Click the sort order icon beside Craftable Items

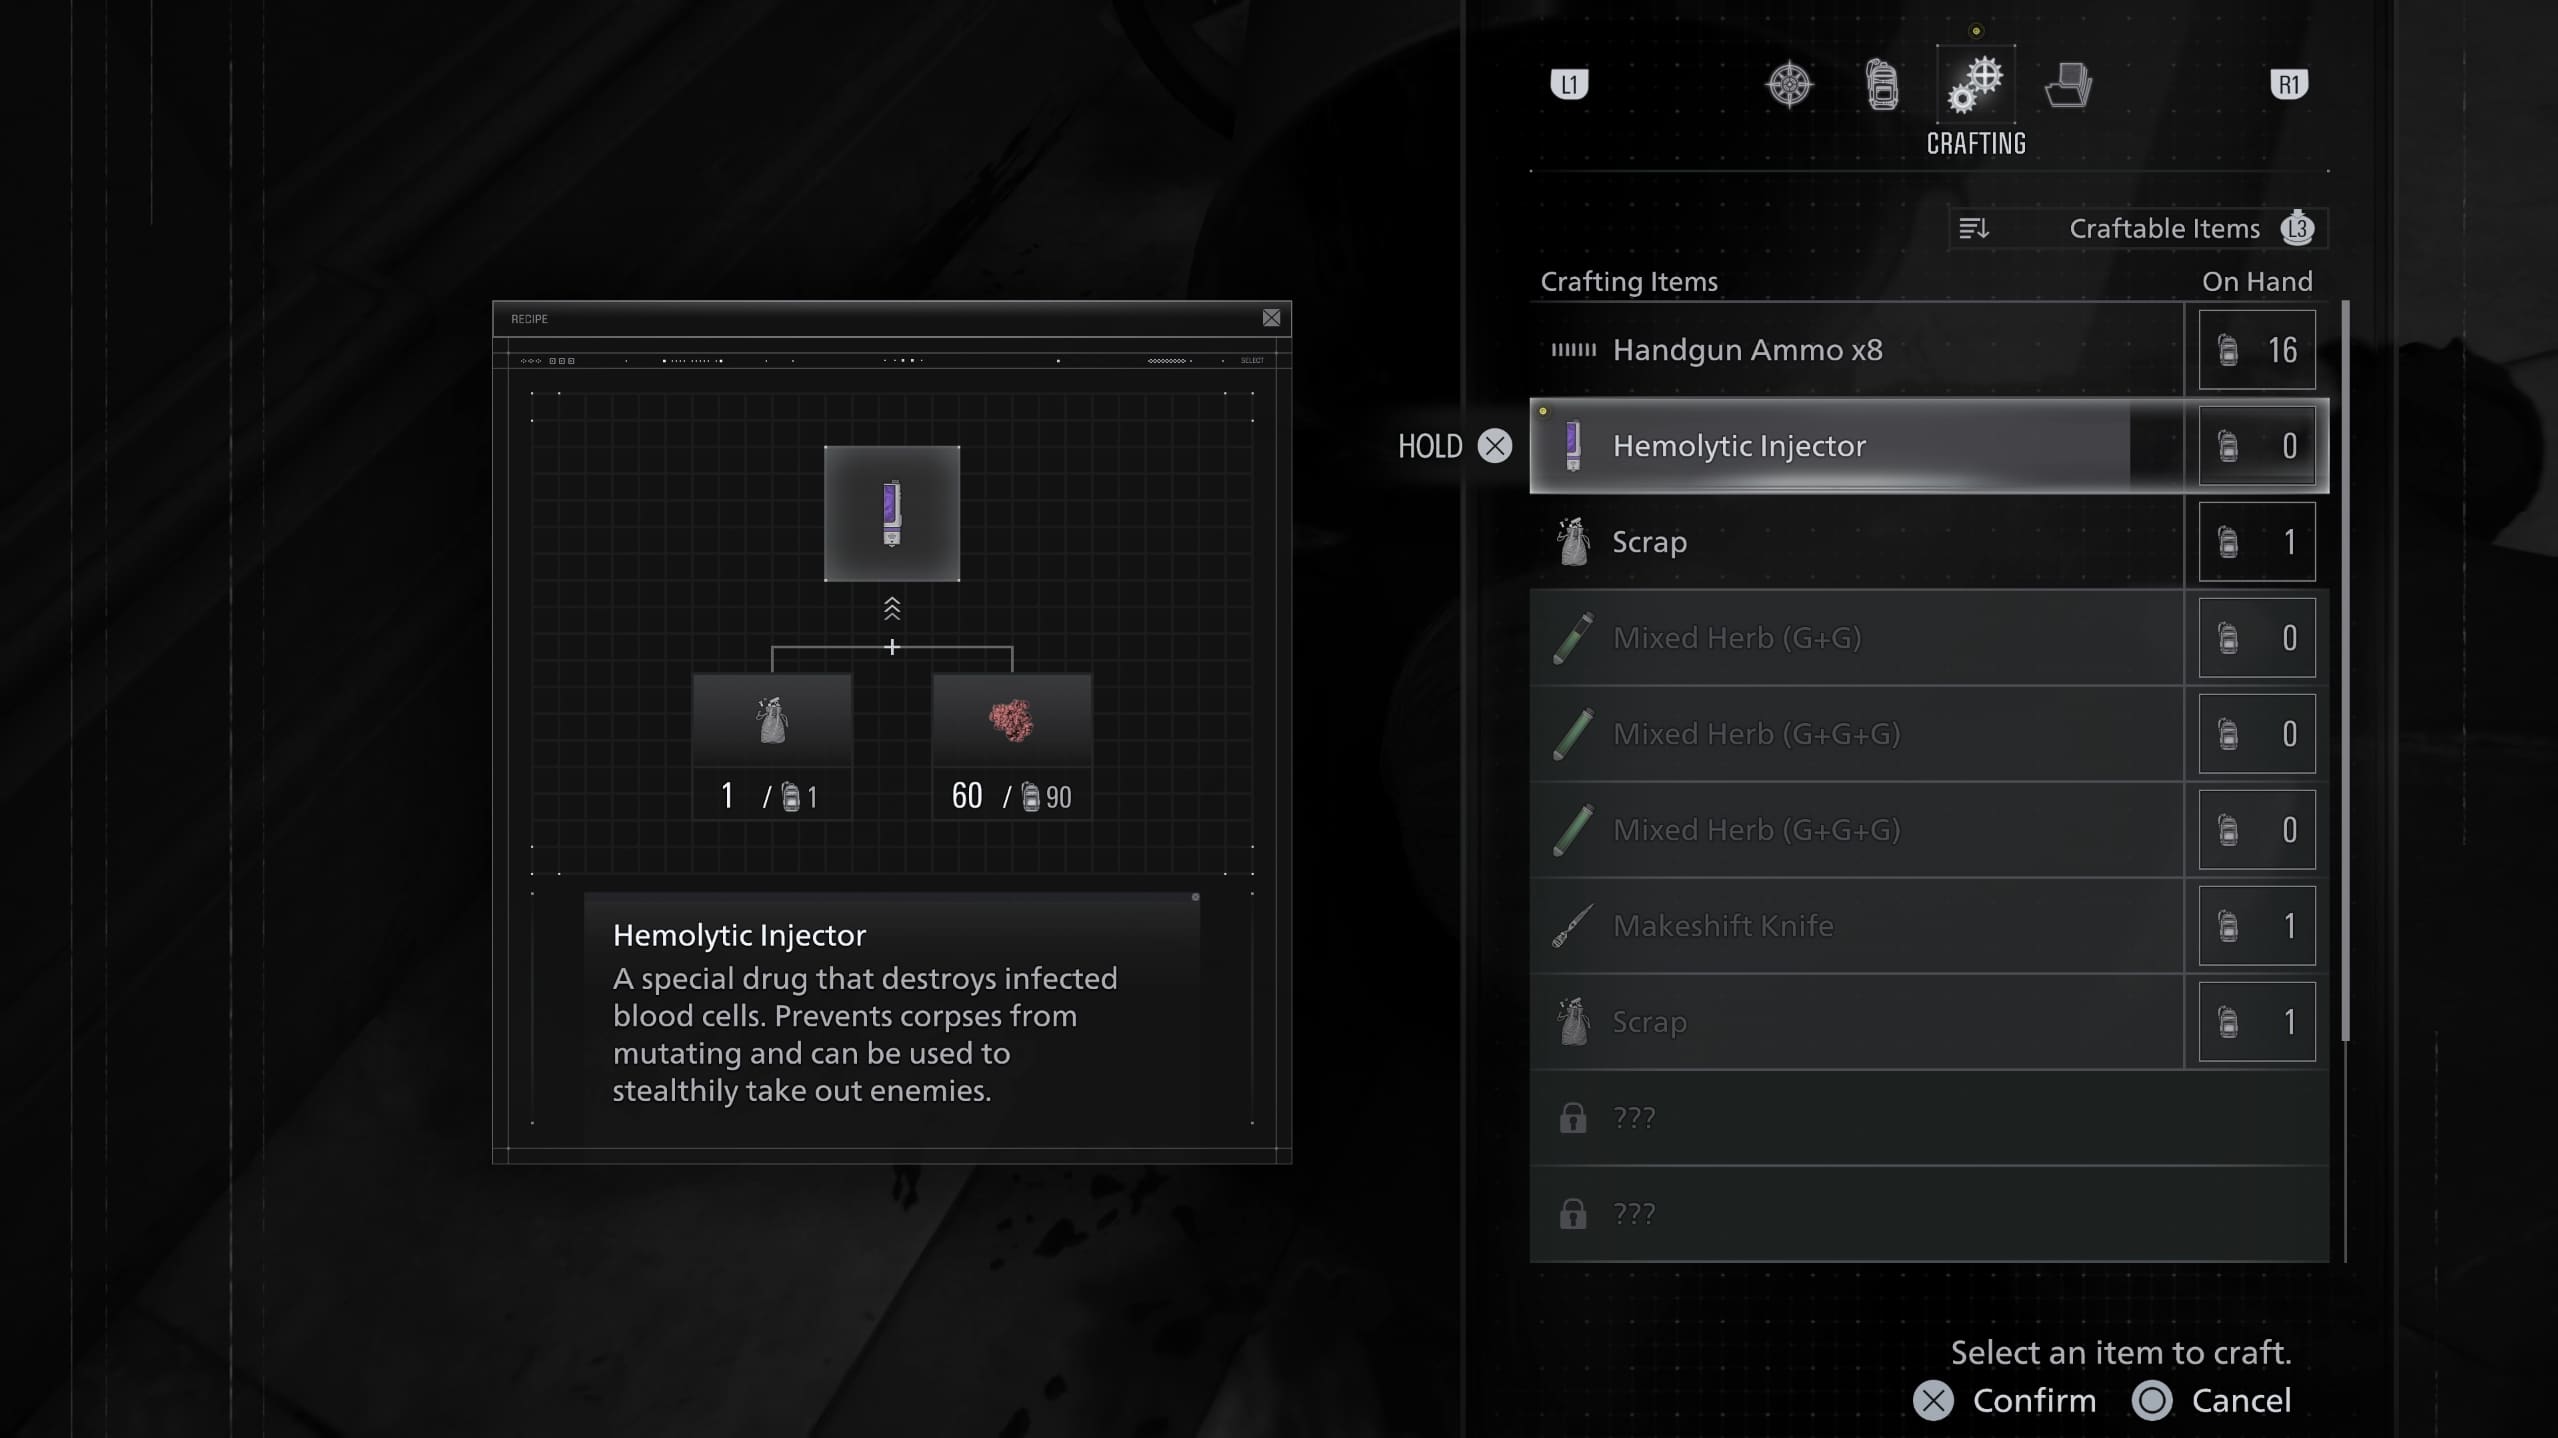[x=1975, y=228]
